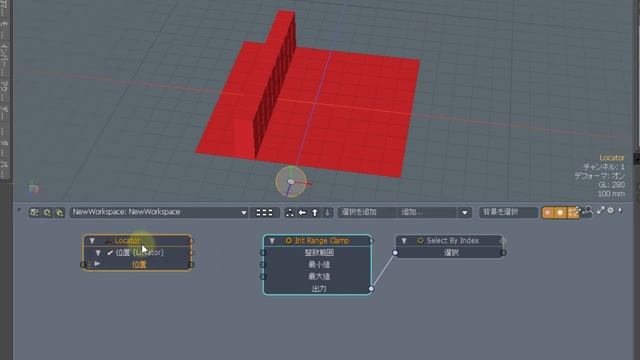
Task: Click the 整数範囲 channel in Int Range Clamp
Action: pos(319,253)
